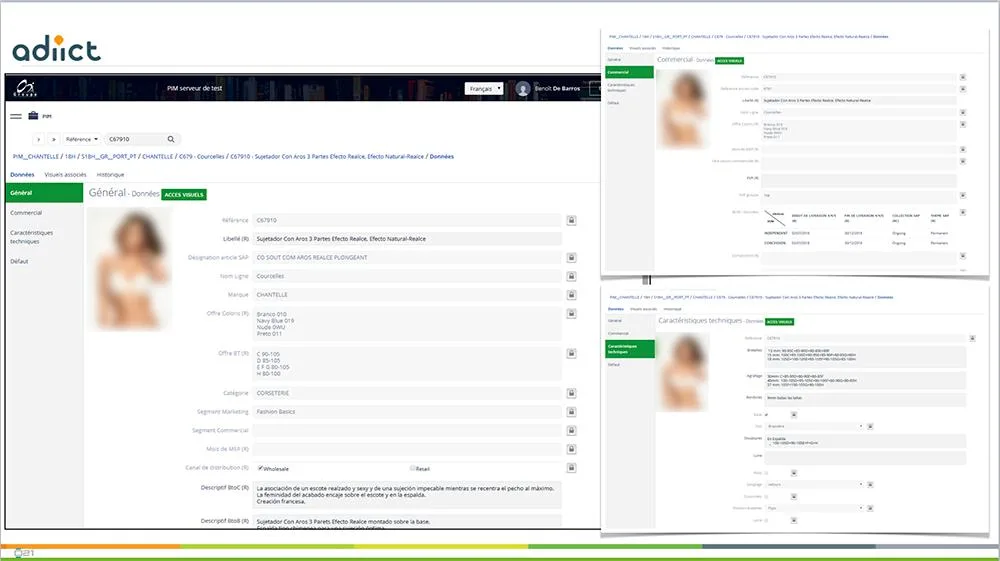Click the user avatar beside Benoit De Barros
This screenshot has height=561, width=1000.
[523, 89]
